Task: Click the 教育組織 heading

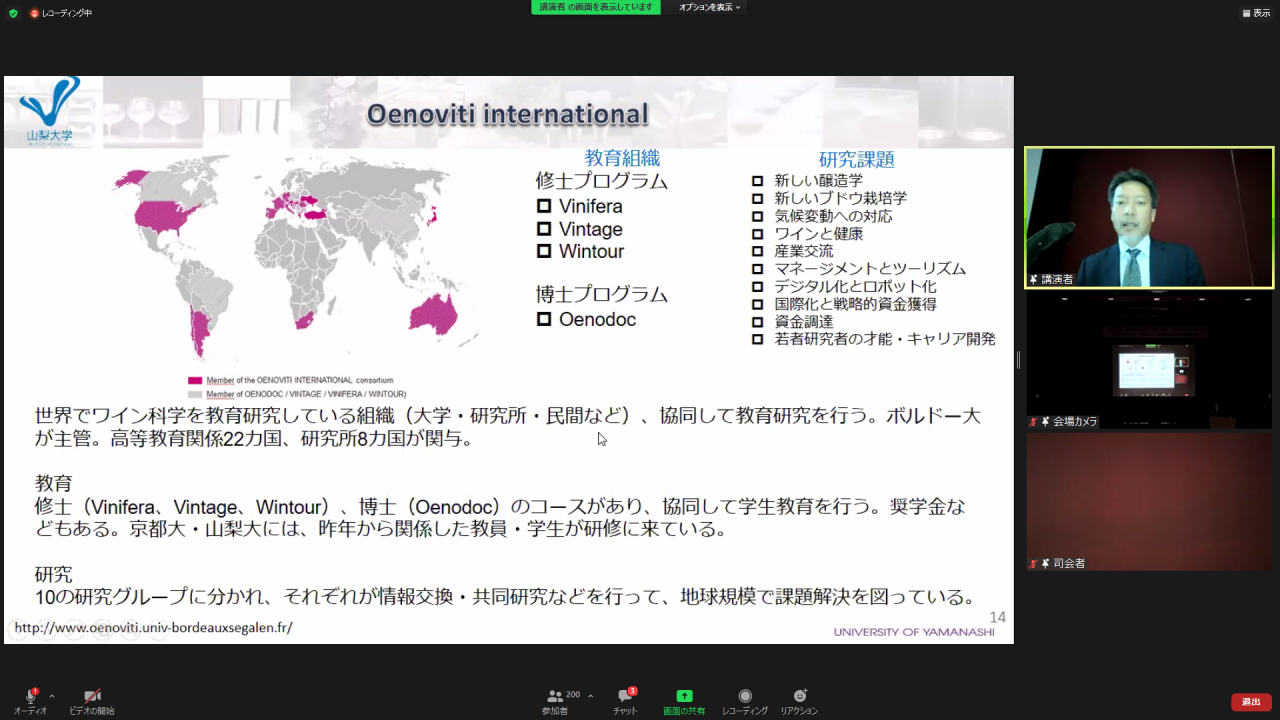Action: tap(622, 158)
